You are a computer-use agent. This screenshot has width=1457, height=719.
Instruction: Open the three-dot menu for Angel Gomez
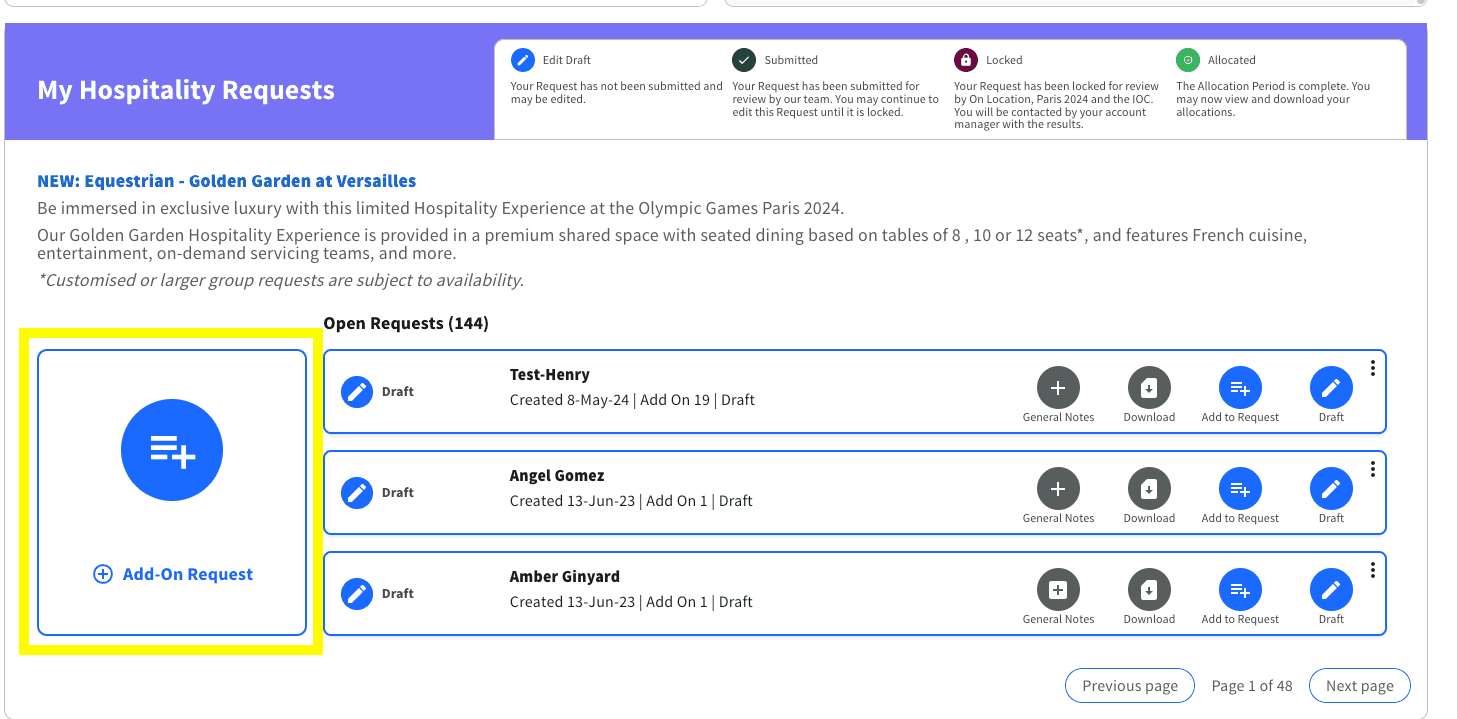pos(1373,469)
